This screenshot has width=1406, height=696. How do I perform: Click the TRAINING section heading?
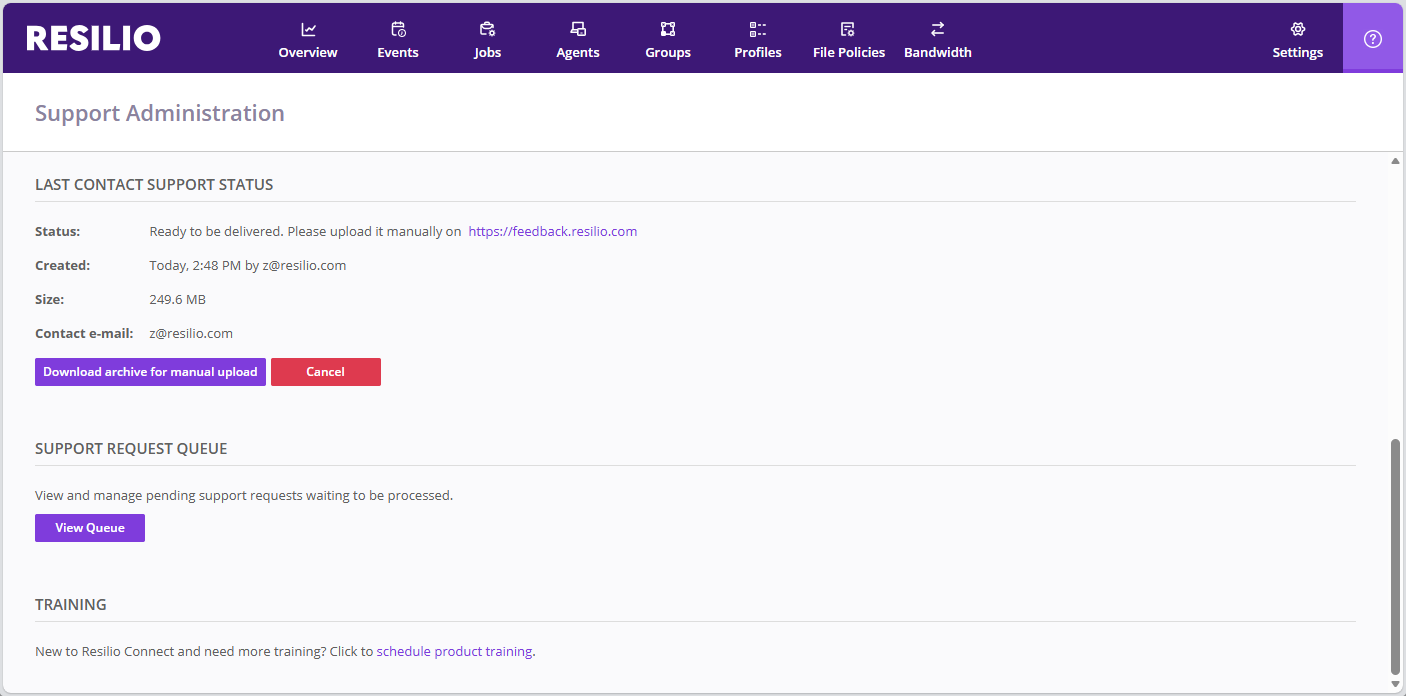[71, 605]
